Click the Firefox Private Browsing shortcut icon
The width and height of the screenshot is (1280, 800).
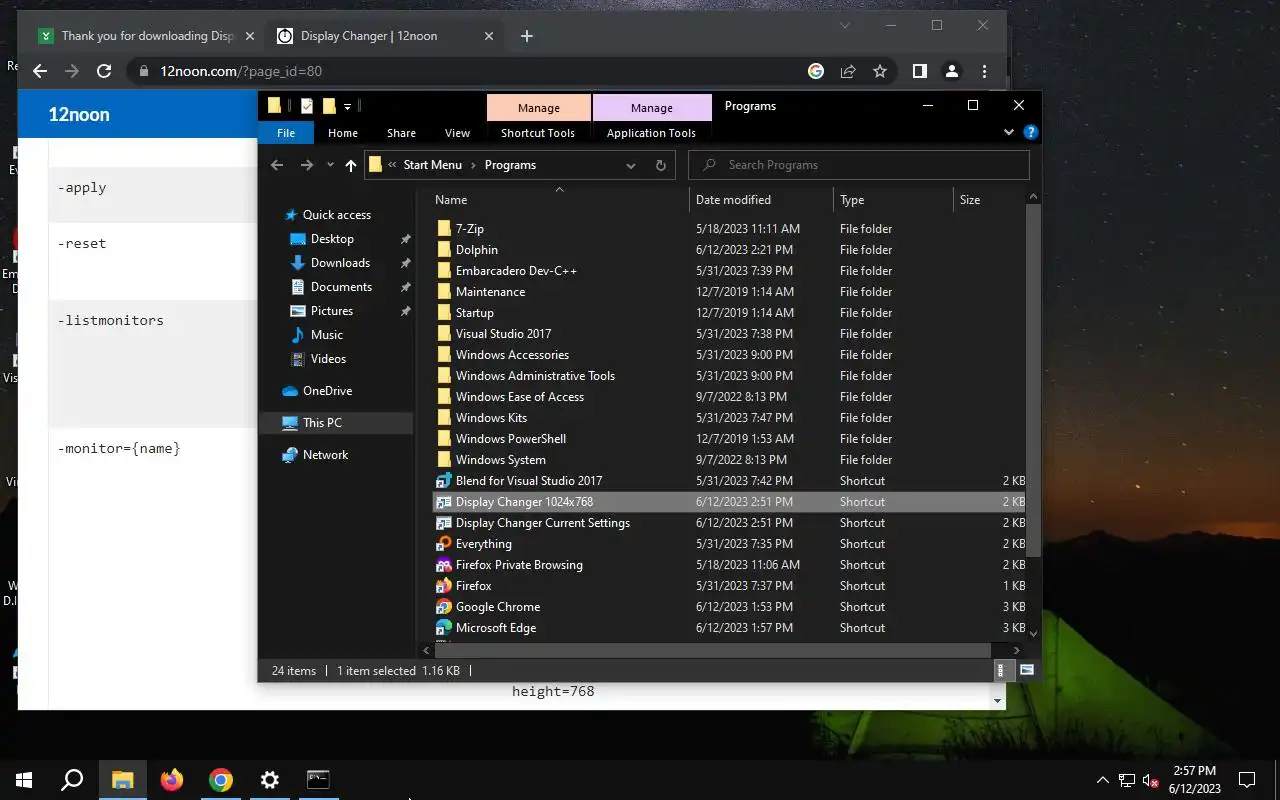pyautogui.click(x=444, y=565)
